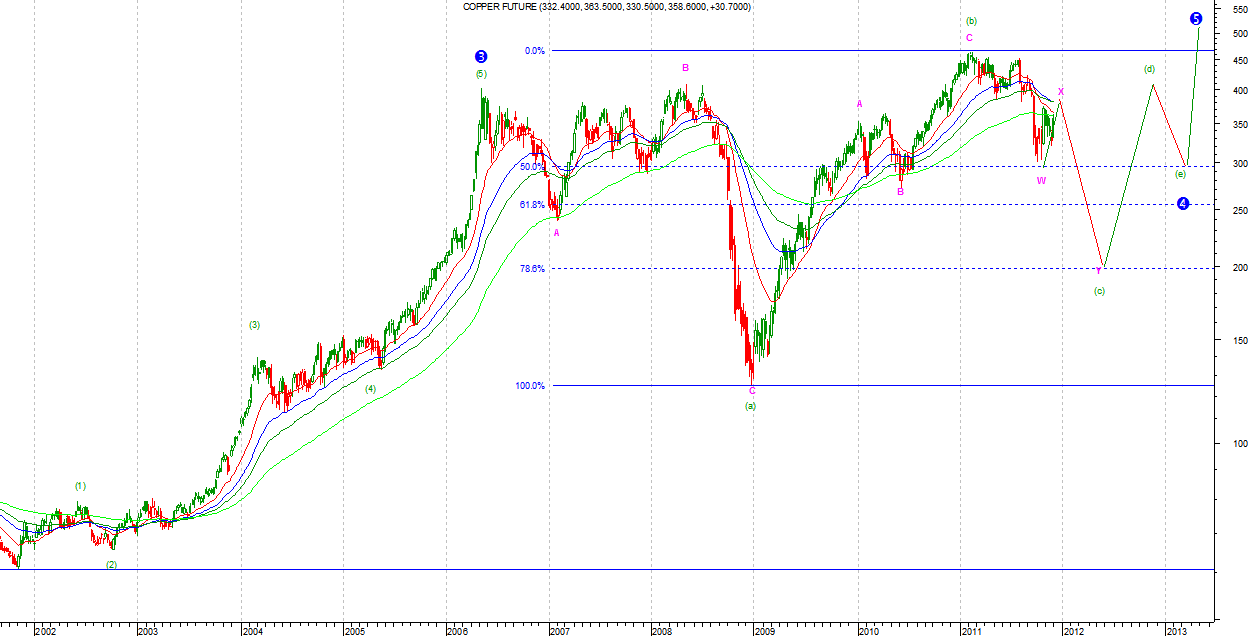Screen dimensions: 1250x636
Task: Select the green (3) wave label
Action: point(254,325)
